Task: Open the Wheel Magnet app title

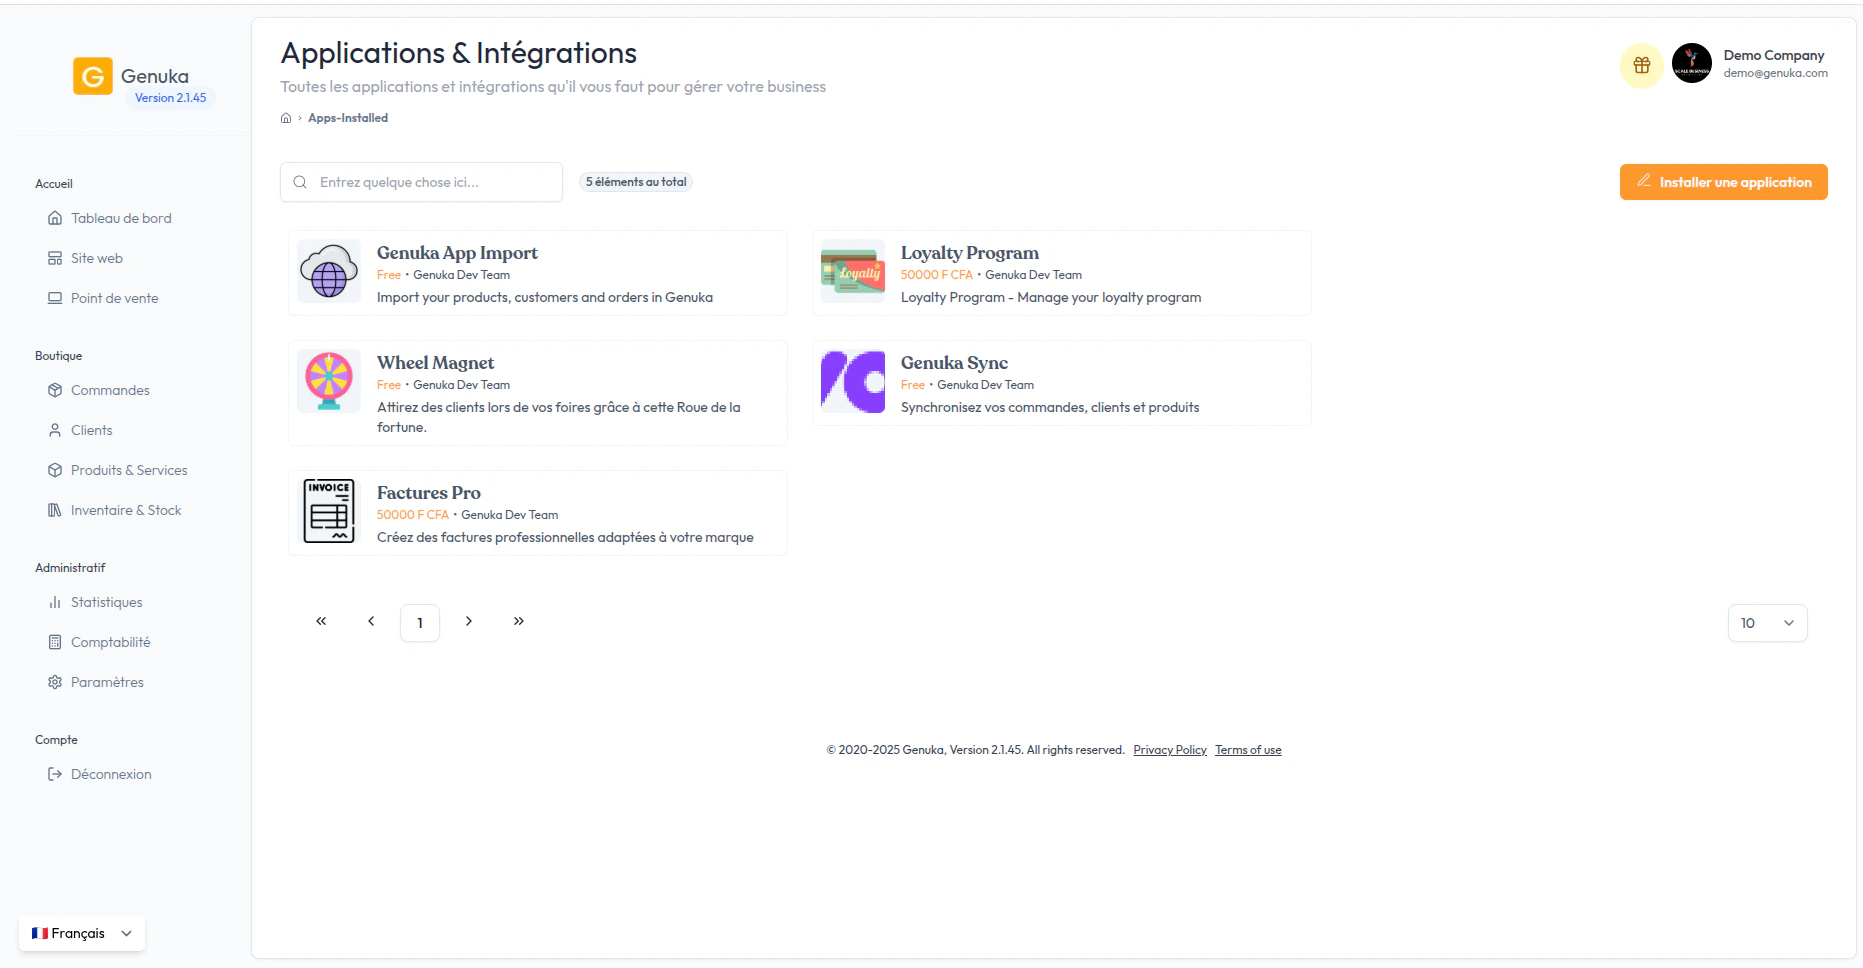Action: click(435, 363)
